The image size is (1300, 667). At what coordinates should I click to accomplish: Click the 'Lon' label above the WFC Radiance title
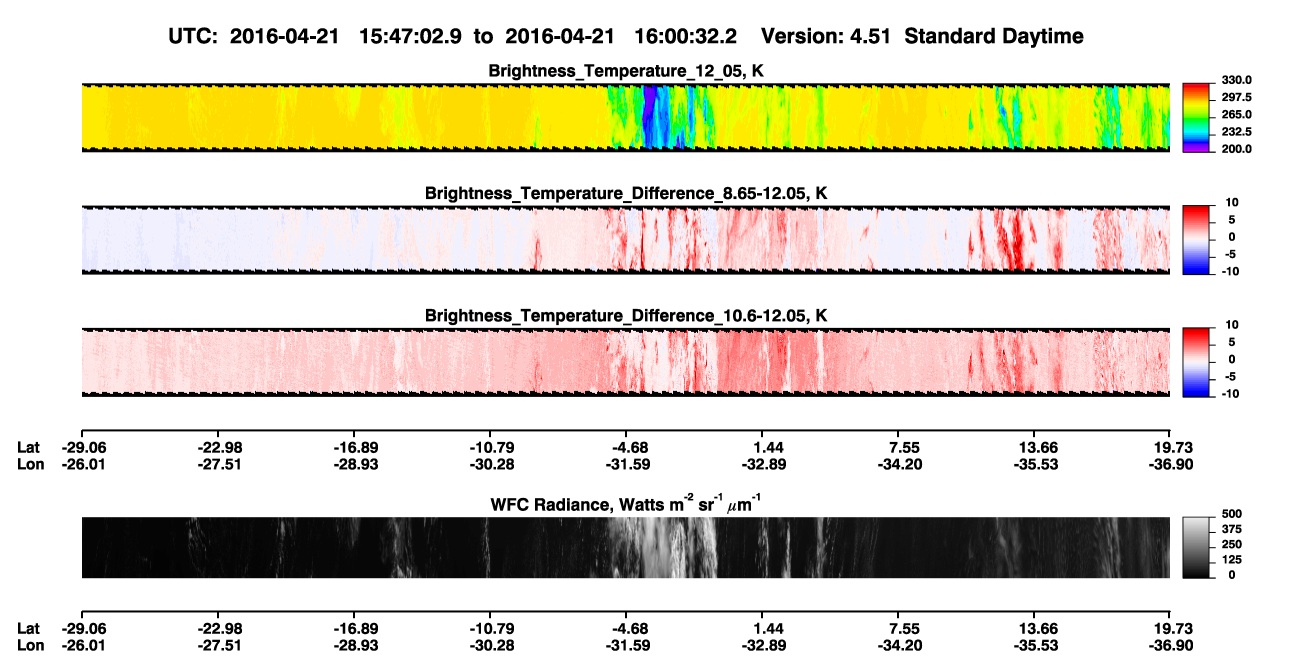click(x=31, y=464)
